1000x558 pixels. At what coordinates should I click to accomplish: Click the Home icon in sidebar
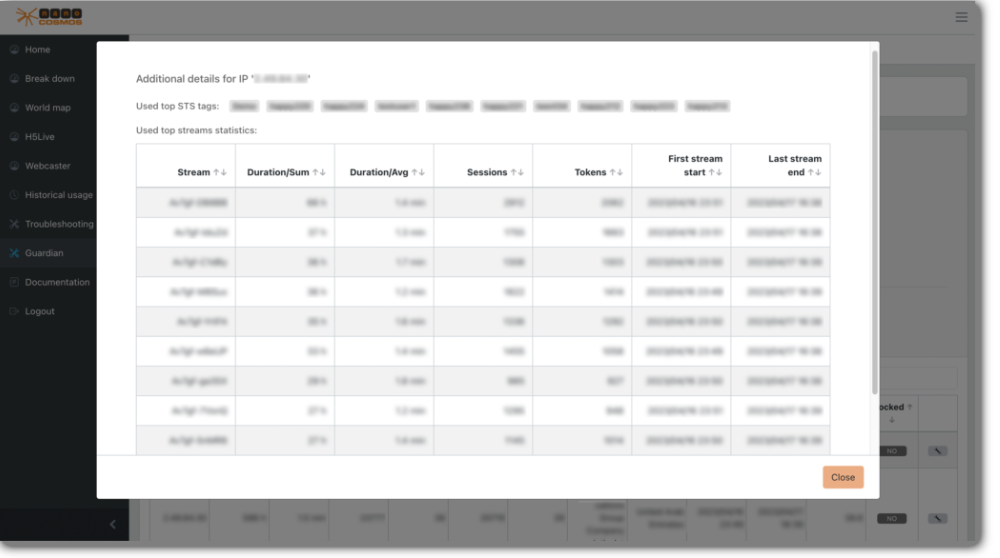tap(14, 50)
